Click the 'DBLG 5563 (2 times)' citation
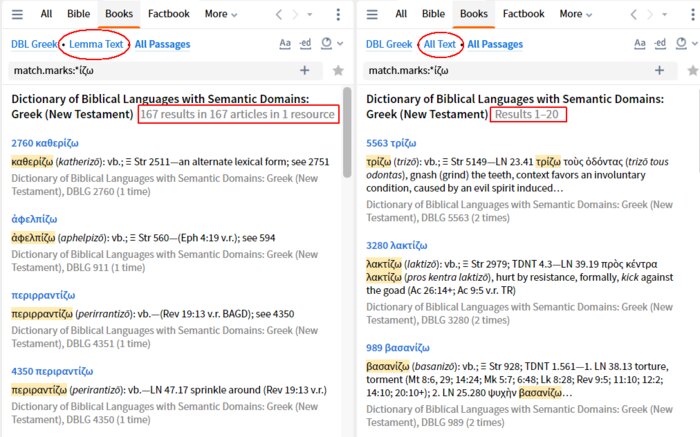The width and height of the screenshot is (700, 437). (465, 218)
